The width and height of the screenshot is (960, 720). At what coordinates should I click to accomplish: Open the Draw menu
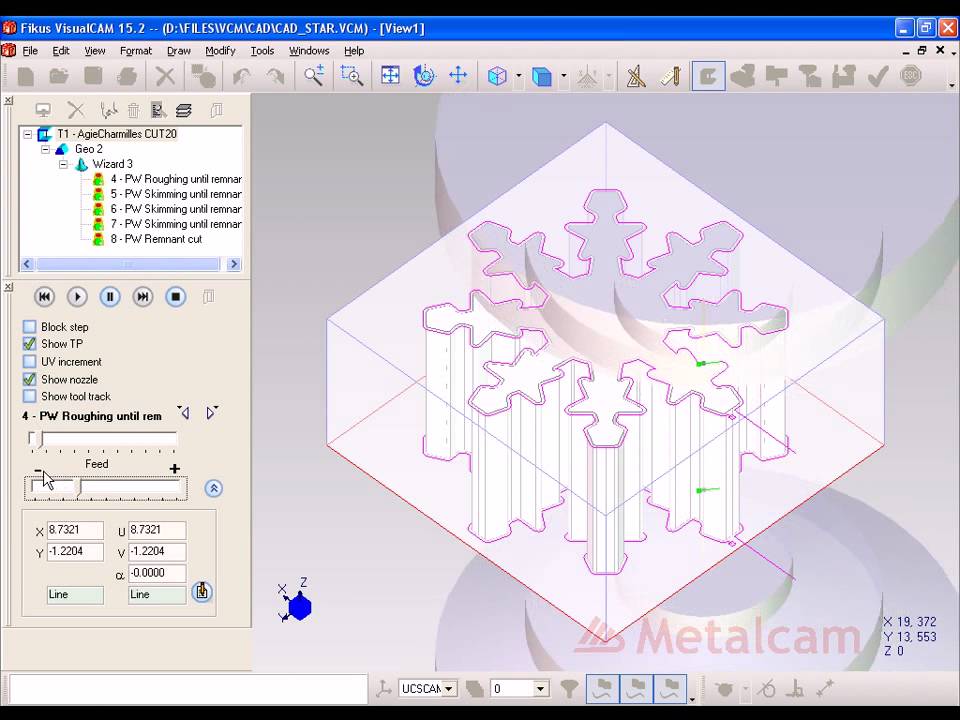pos(179,51)
